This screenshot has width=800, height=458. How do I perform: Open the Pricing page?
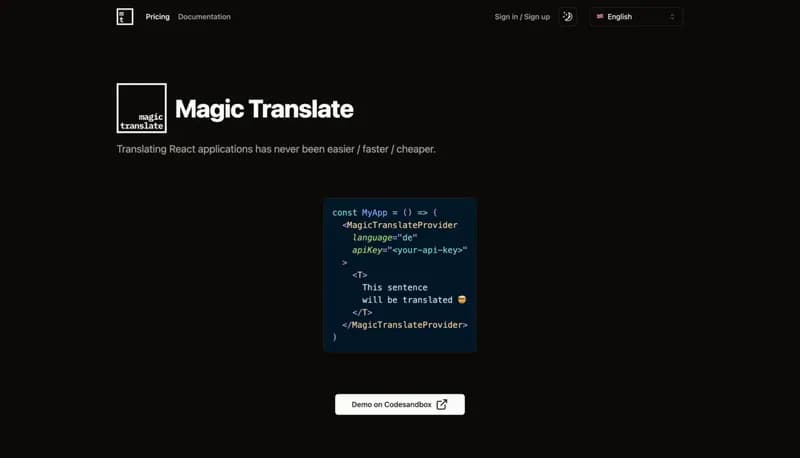[x=157, y=17]
